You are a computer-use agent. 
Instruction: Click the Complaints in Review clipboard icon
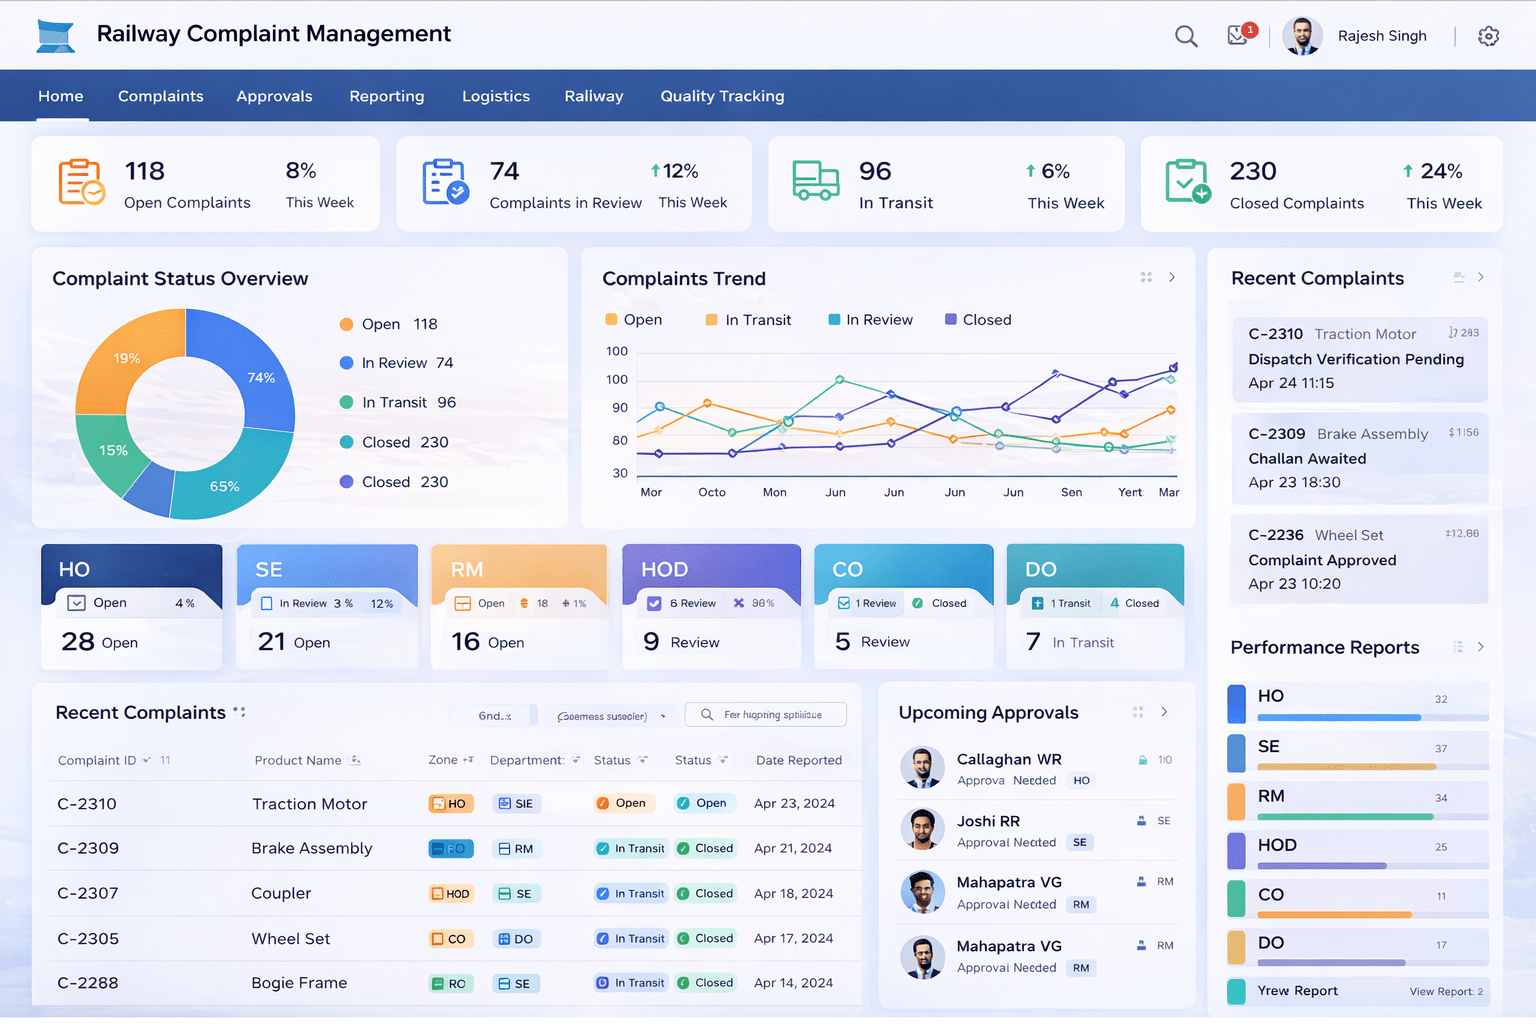[x=445, y=183]
